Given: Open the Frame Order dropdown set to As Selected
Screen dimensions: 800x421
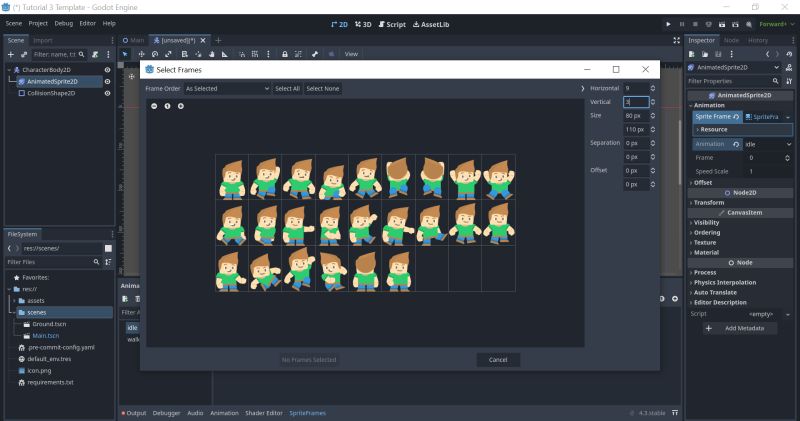Looking at the screenshot, I should click(x=227, y=89).
